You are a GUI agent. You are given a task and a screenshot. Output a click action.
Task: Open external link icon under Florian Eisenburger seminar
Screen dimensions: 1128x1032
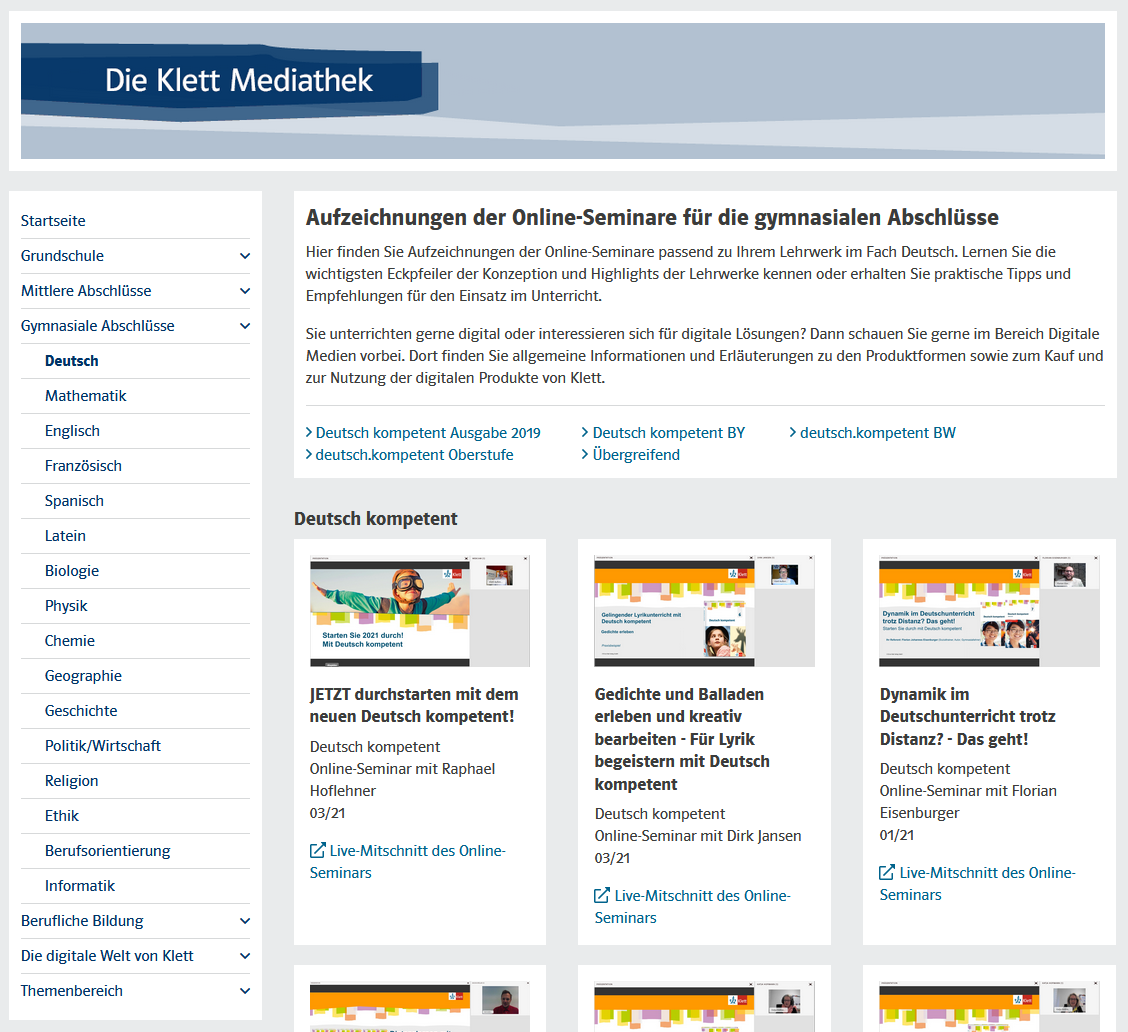887,872
